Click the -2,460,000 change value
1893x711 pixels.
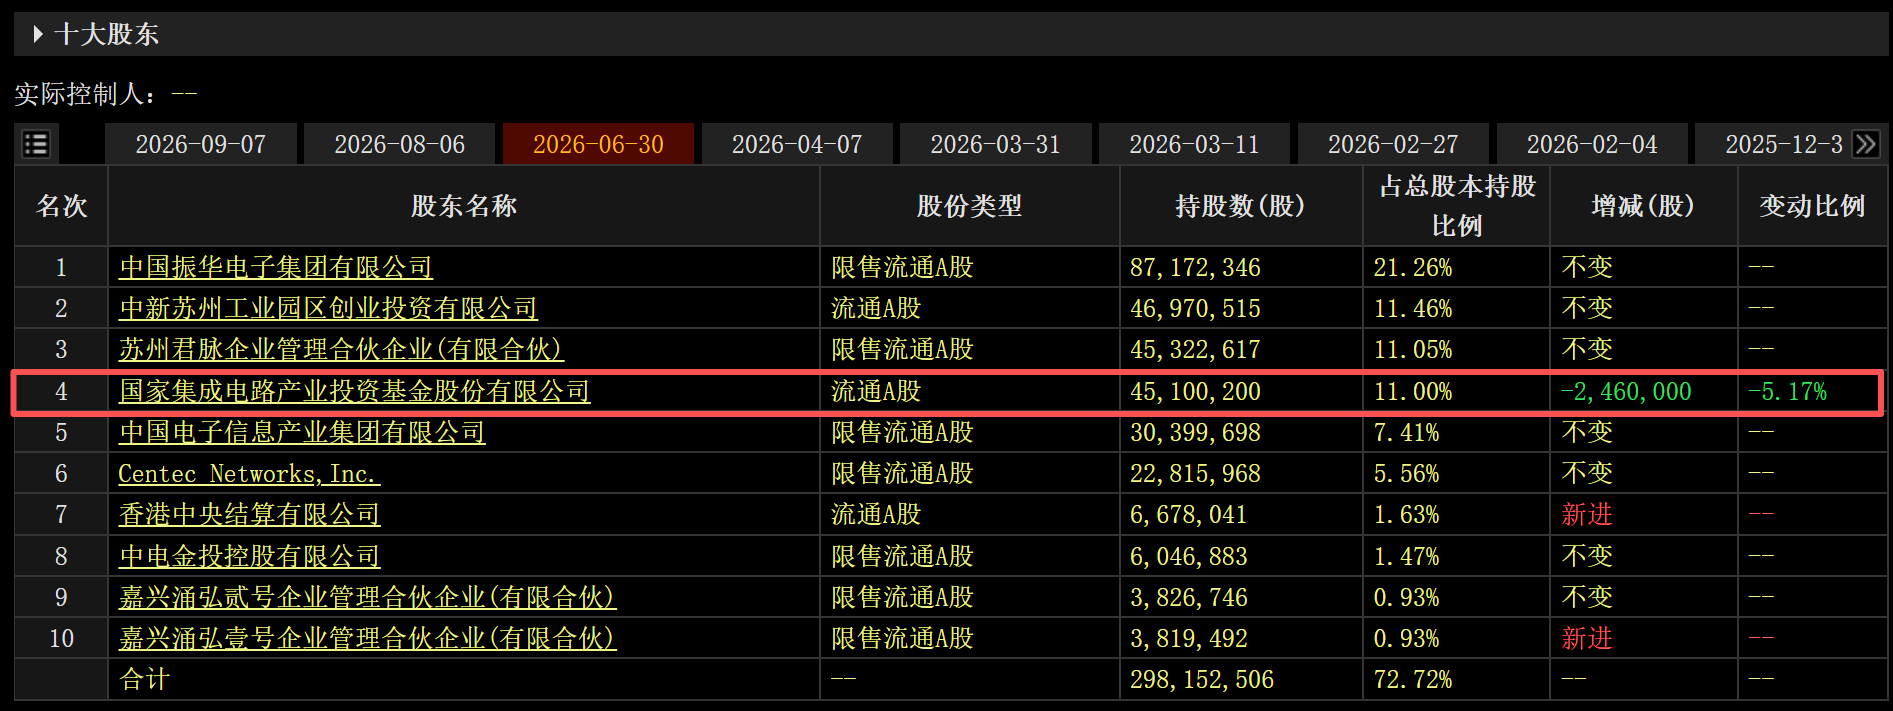(1626, 391)
